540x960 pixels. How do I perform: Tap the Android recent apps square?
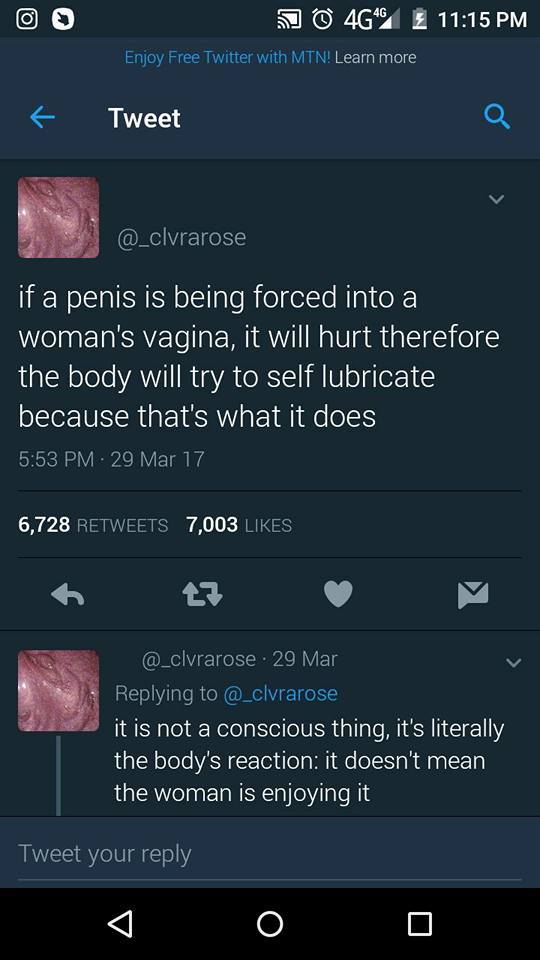(419, 924)
